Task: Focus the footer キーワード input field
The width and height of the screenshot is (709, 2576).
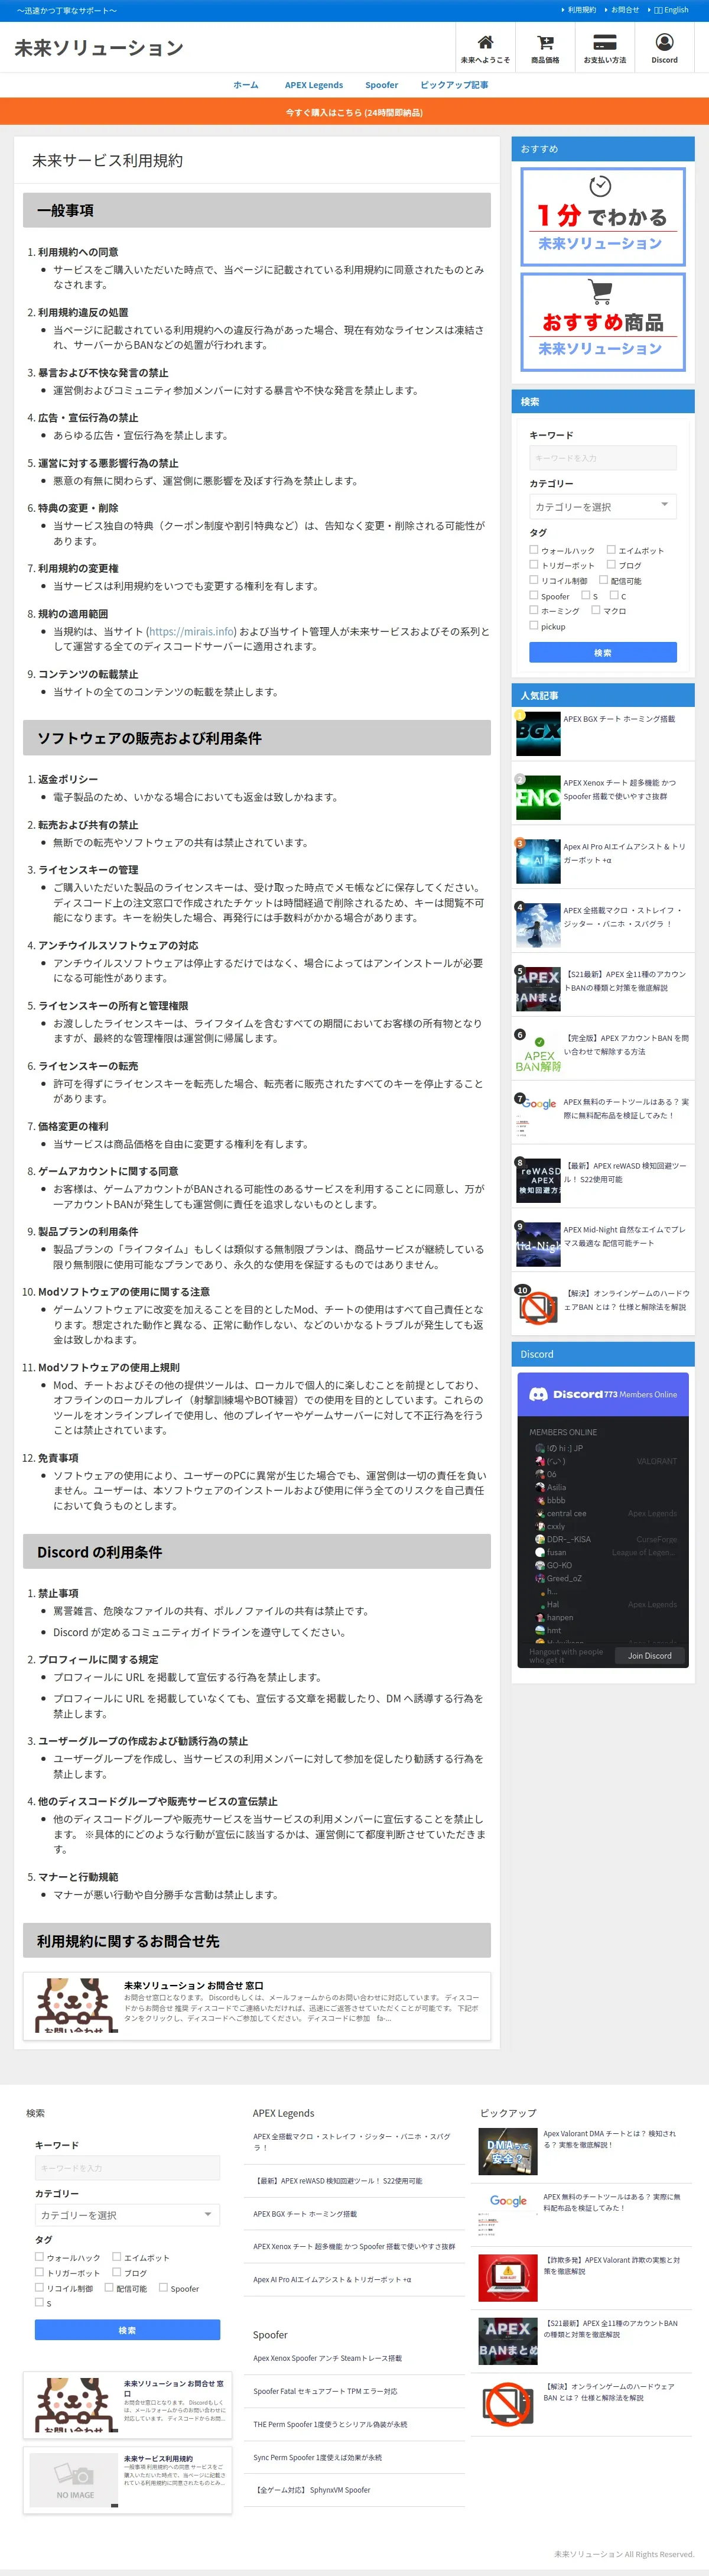Action: 127,2168
